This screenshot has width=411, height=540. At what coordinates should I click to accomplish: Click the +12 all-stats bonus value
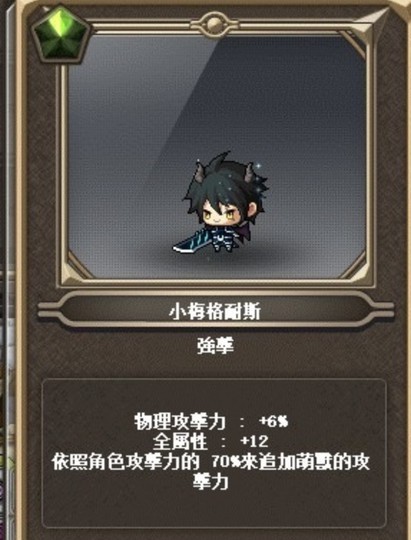click(254, 441)
